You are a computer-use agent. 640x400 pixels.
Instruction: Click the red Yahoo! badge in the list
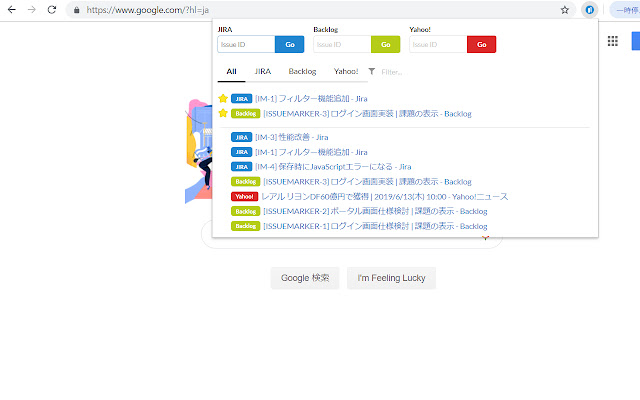pyautogui.click(x=244, y=197)
